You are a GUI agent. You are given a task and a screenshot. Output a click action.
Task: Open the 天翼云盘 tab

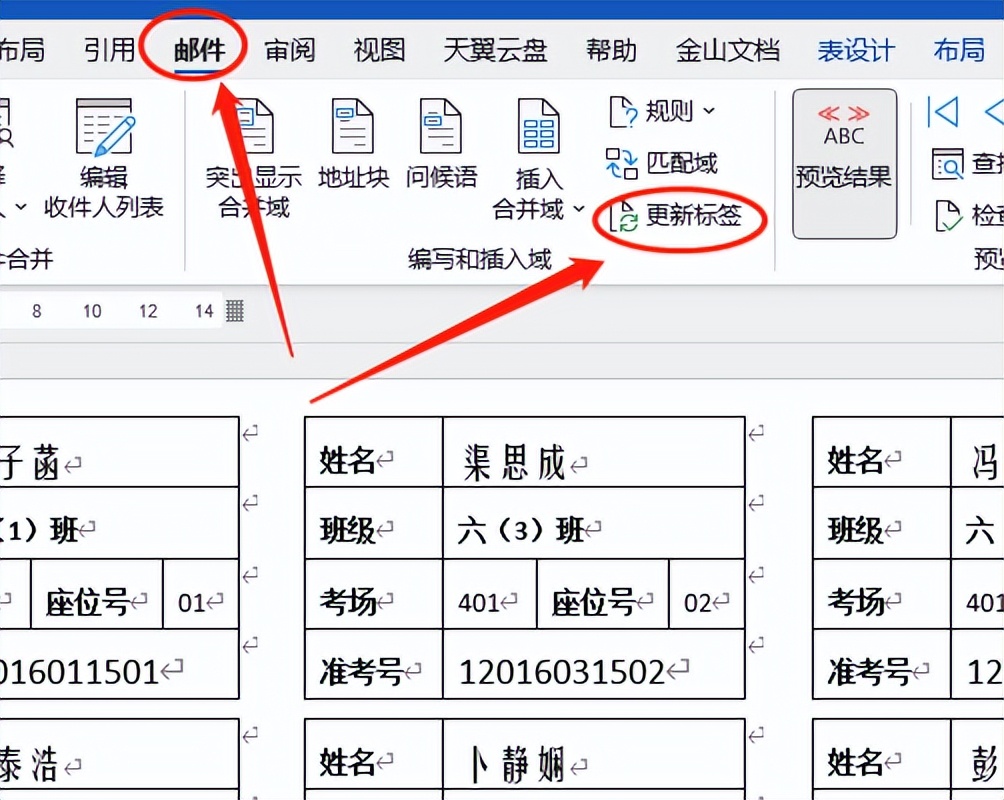pyautogui.click(x=495, y=50)
